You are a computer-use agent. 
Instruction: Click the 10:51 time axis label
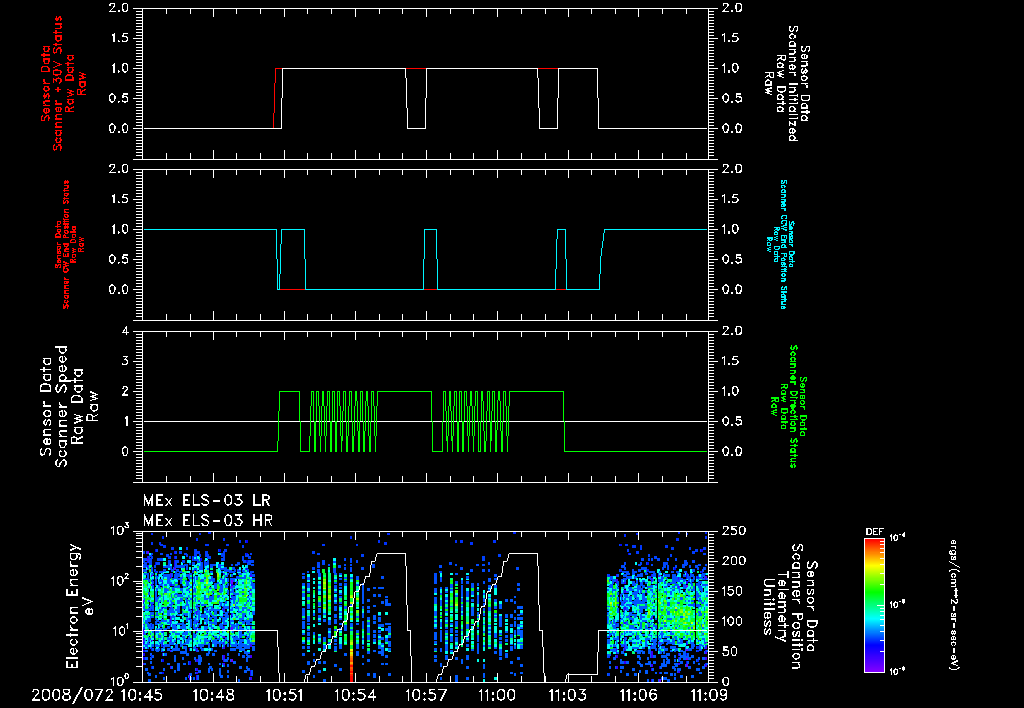tap(285, 695)
